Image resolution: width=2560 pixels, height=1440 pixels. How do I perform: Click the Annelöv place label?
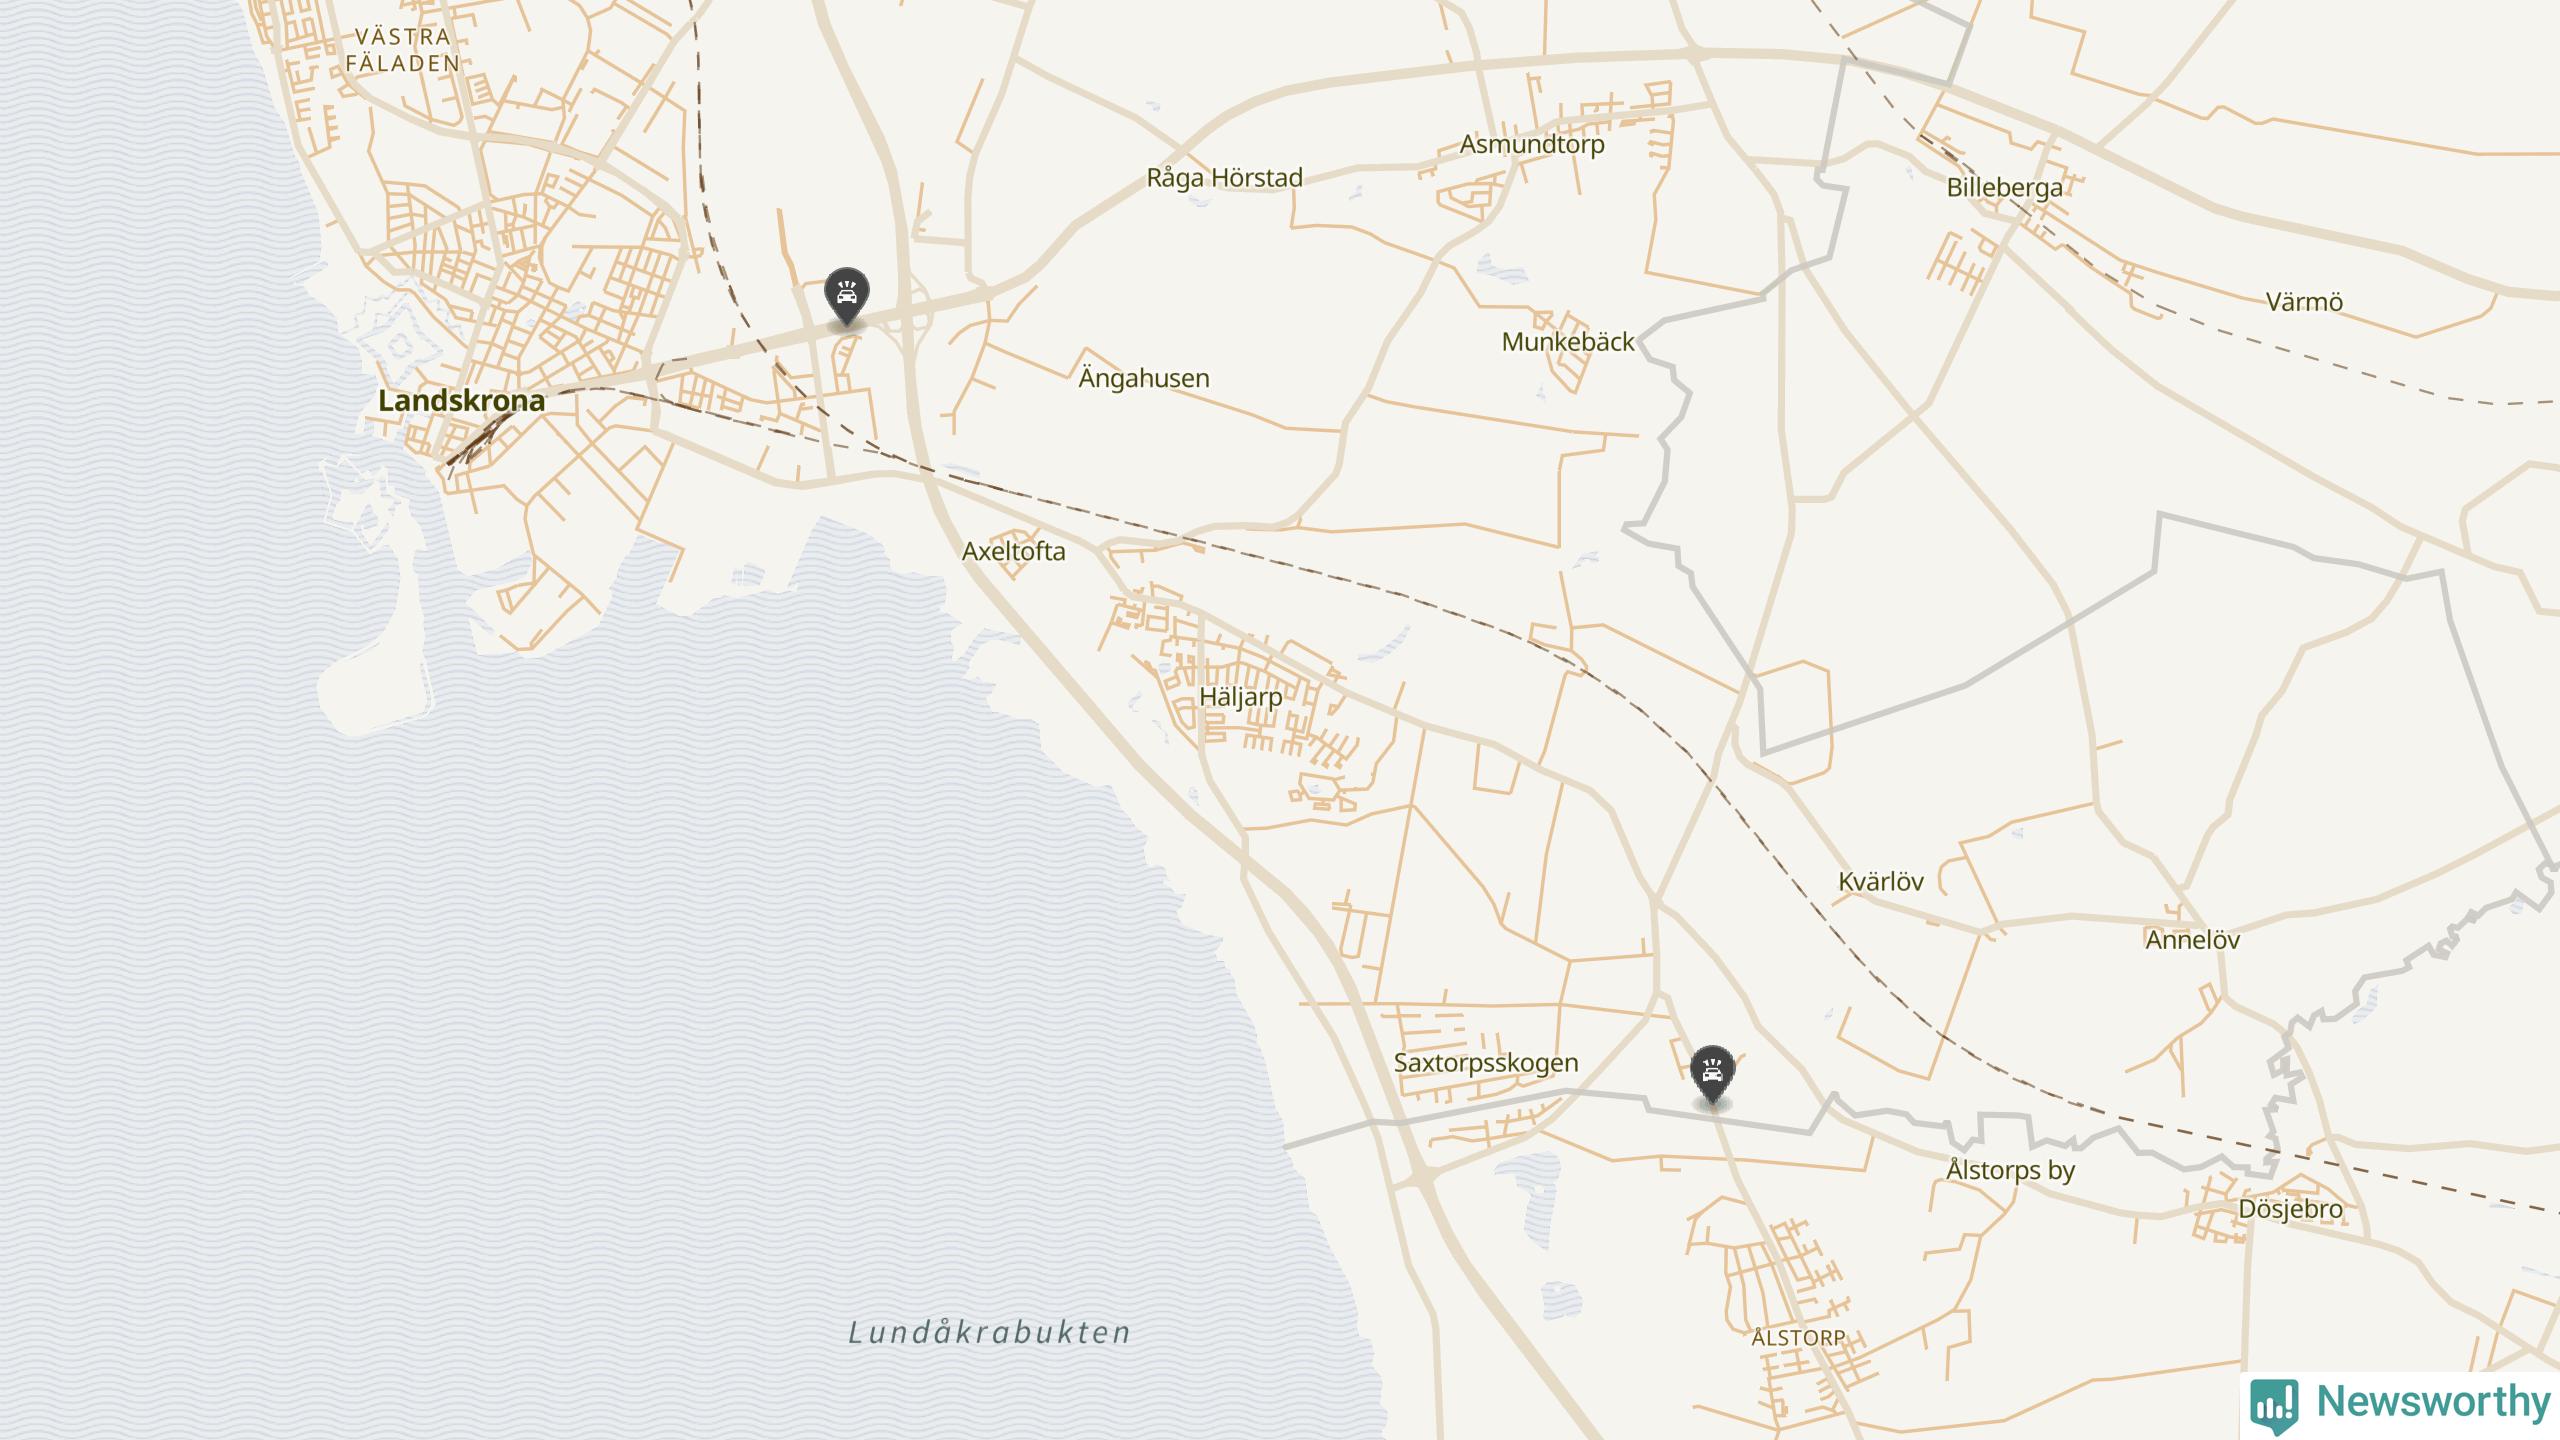[x=2192, y=940]
